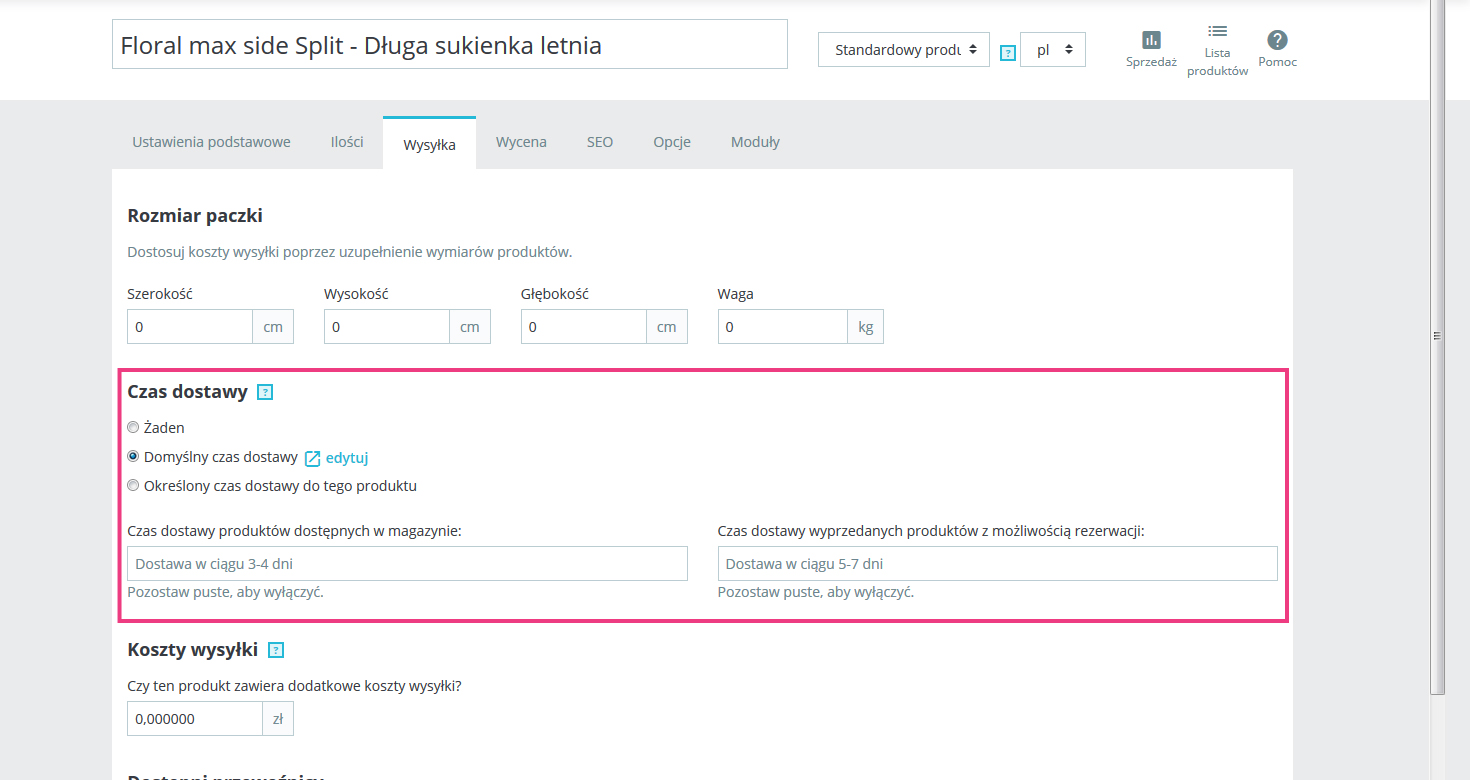Click help icon next to Koszty wysyłki
This screenshot has width=1470, height=780.
276,650
